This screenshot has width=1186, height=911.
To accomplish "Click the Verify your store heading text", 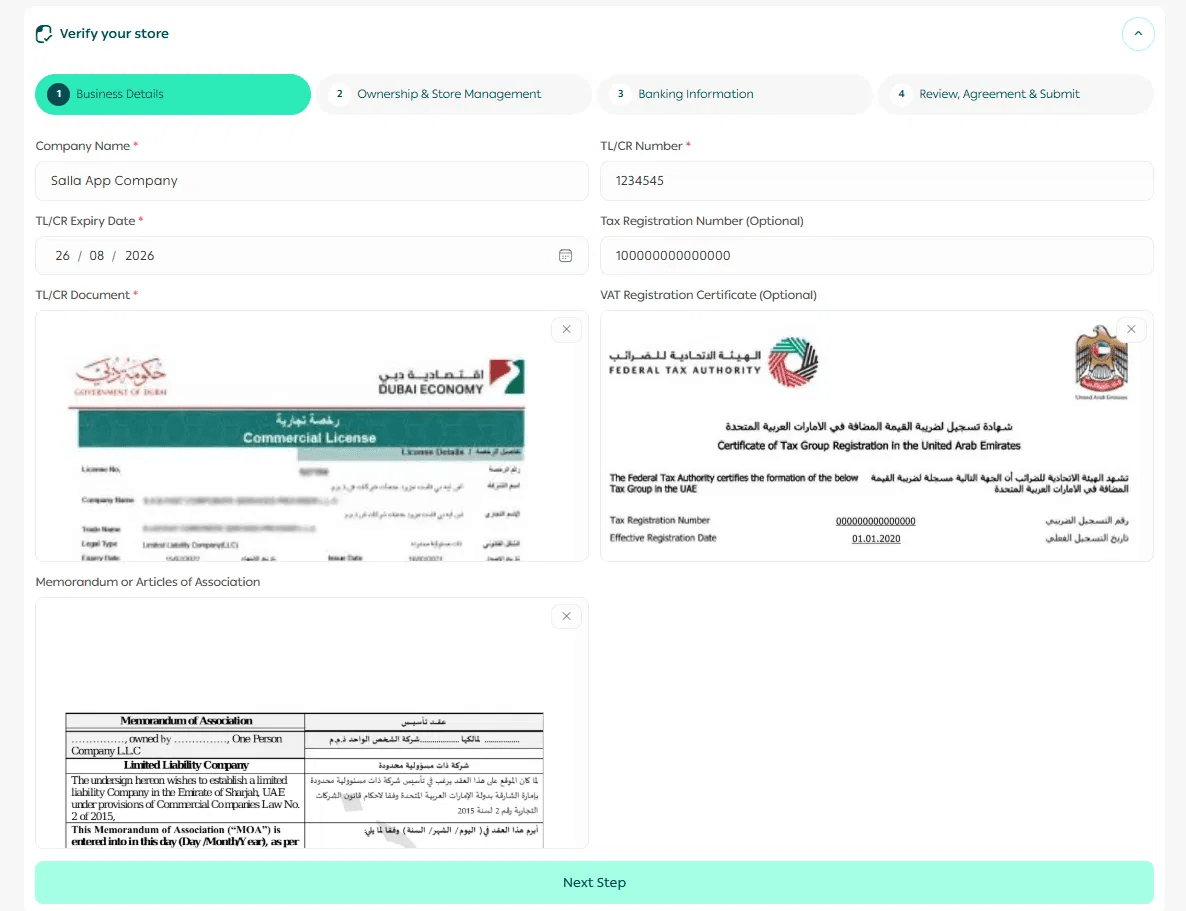I will pos(114,33).
